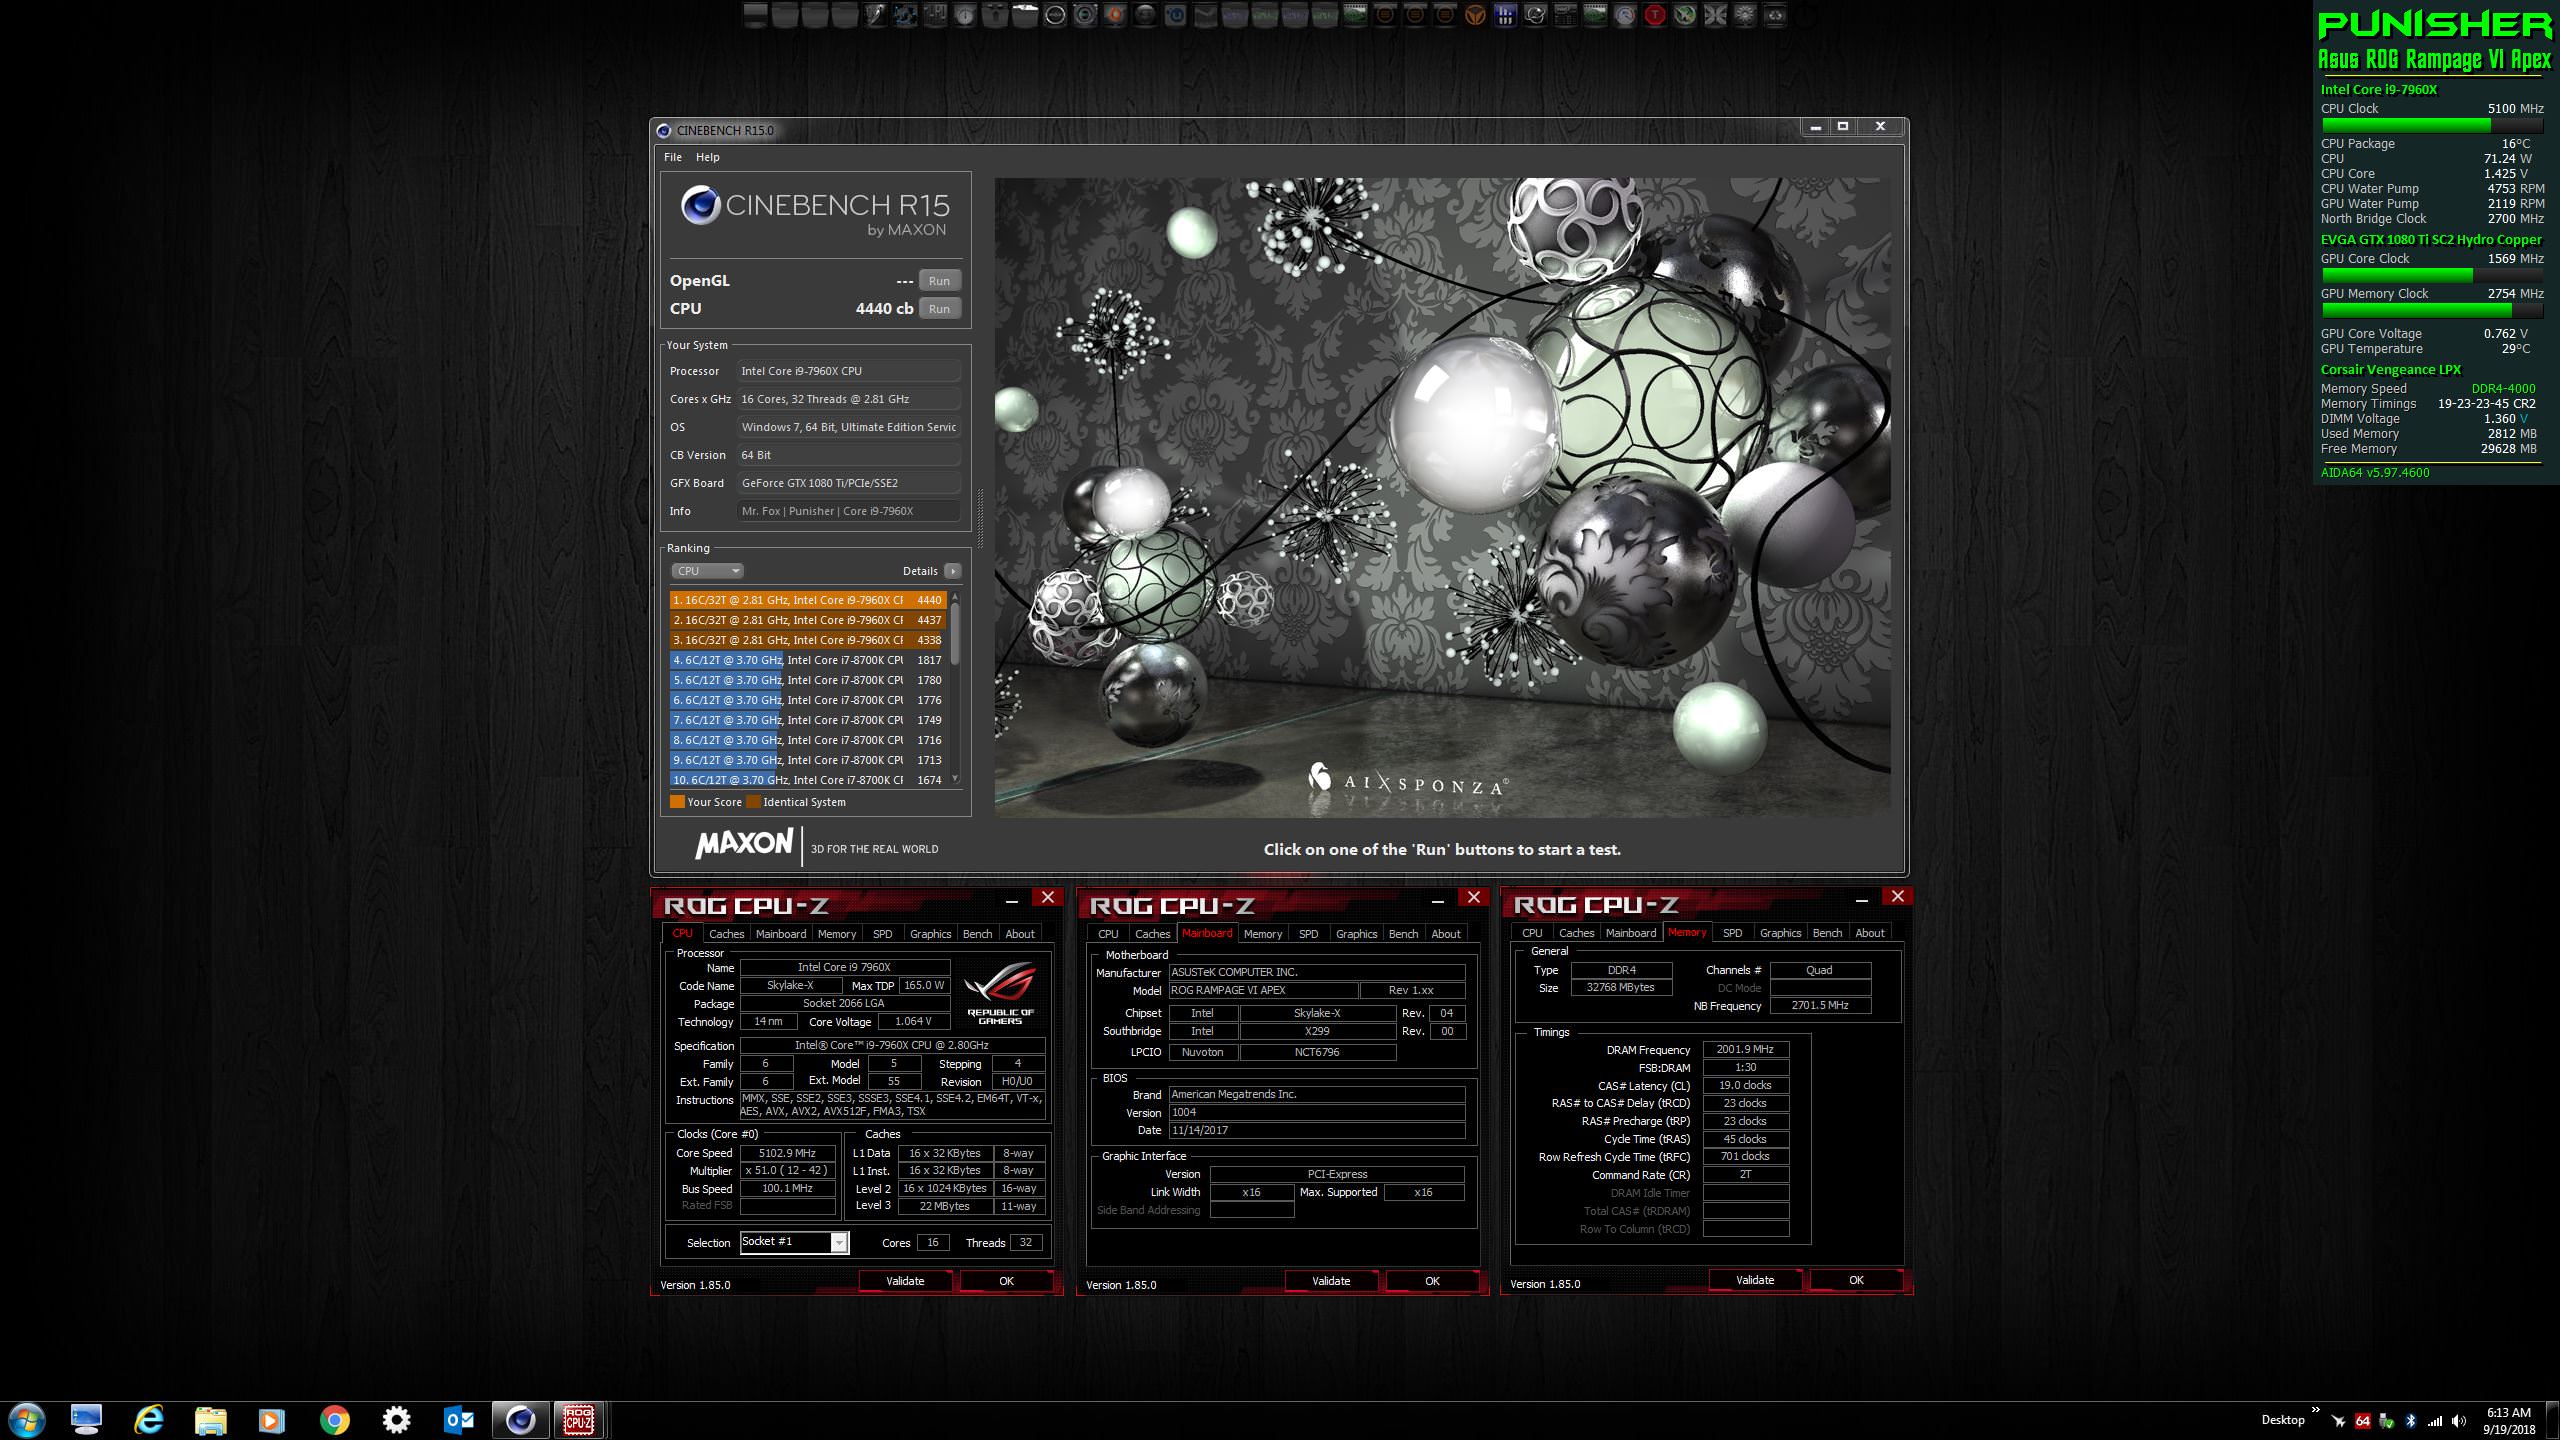Viewport: 2560px width, 1440px height.
Task: Click the rendered Cinebench scene image
Action: [1442, 497]
